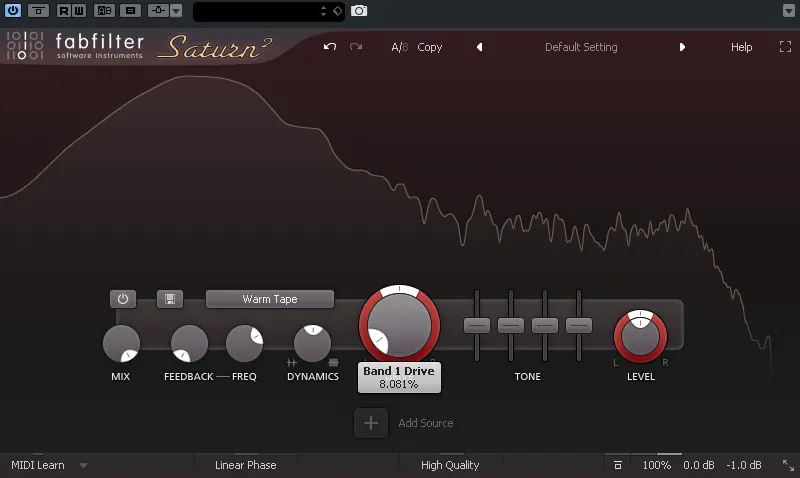Click the FEEDBACK knob

[189, 343]
